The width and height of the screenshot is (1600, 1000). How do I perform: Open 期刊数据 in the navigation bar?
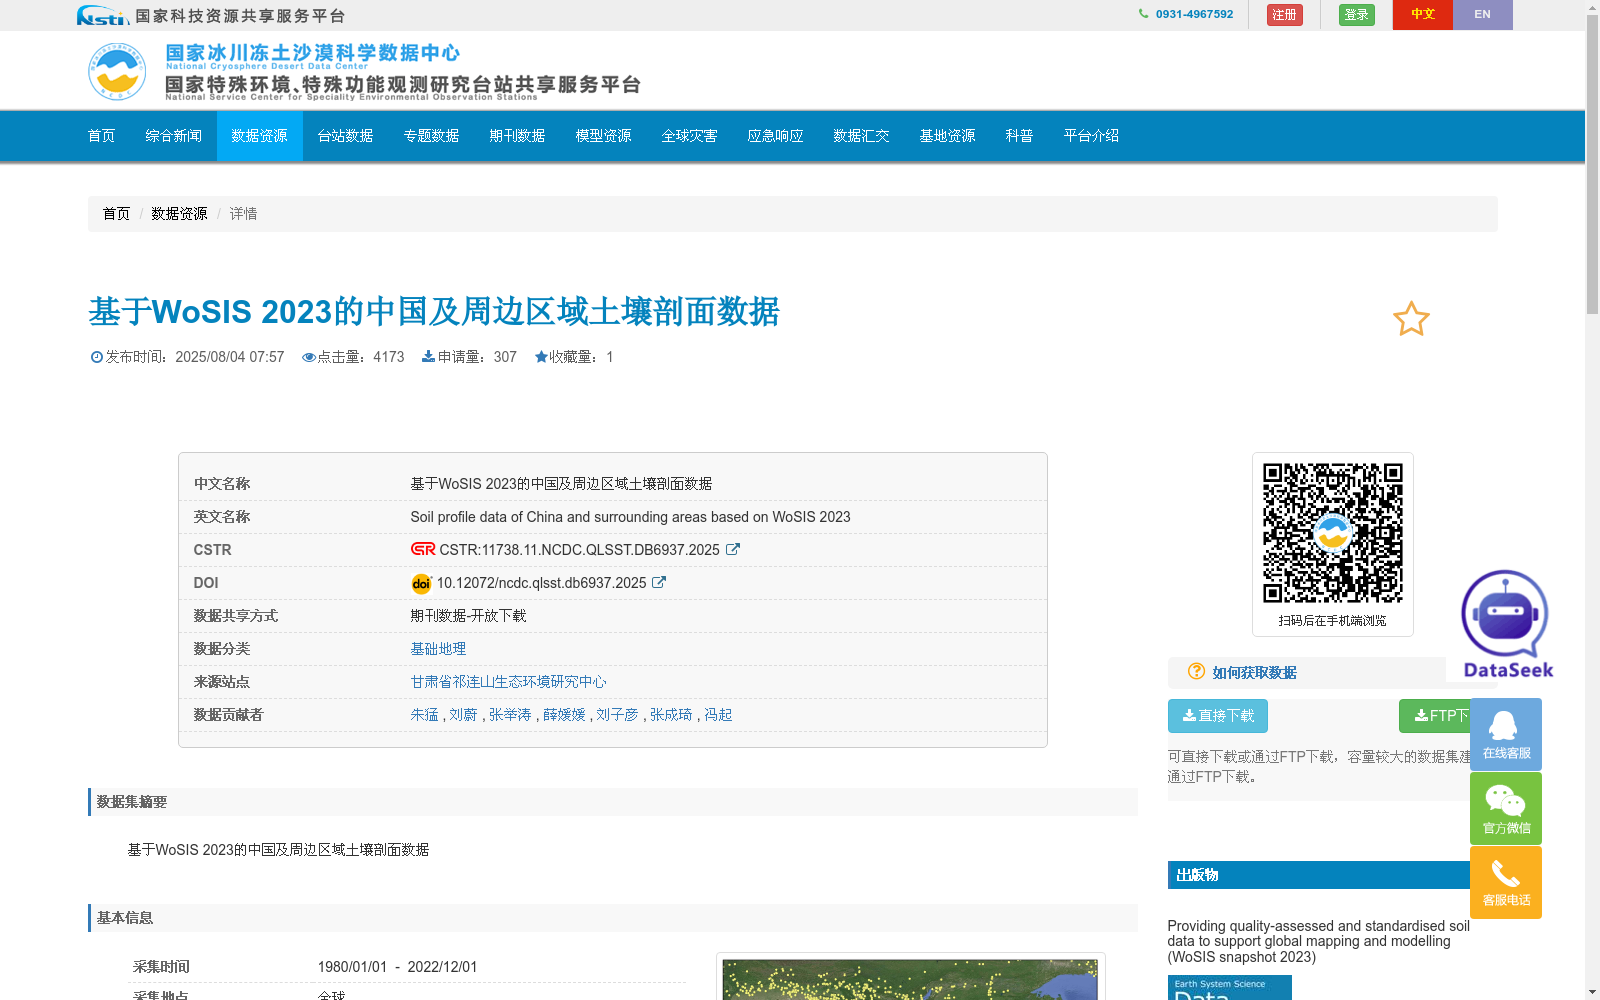click(517, 136)
